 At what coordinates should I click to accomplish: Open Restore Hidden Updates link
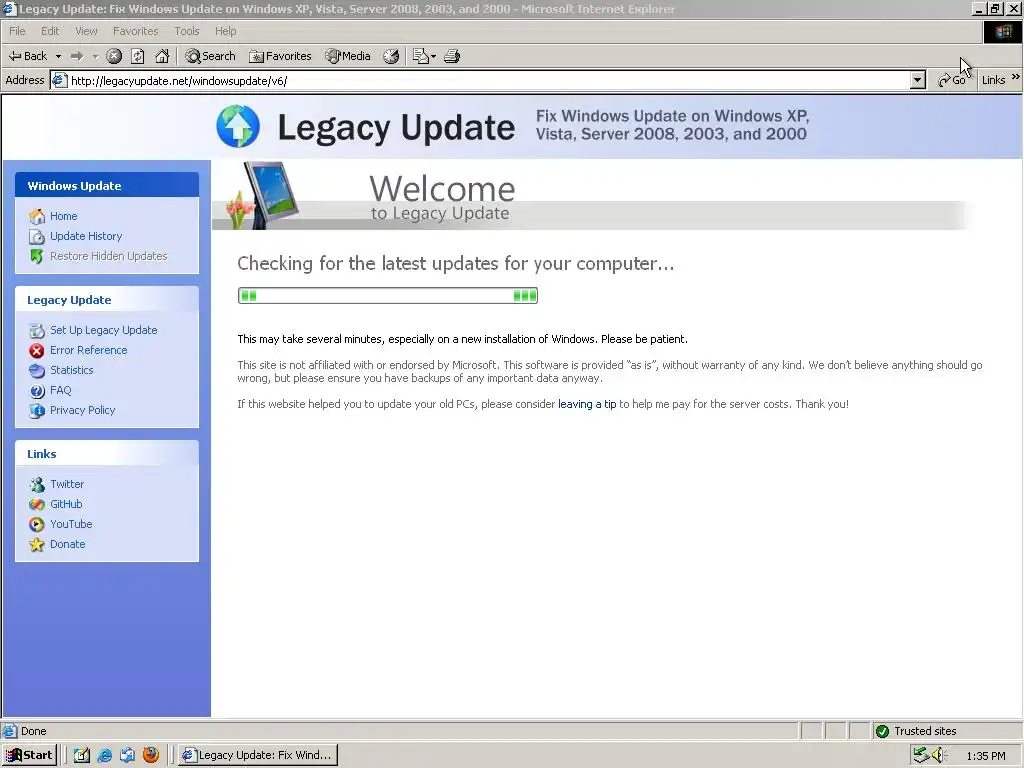108,256
